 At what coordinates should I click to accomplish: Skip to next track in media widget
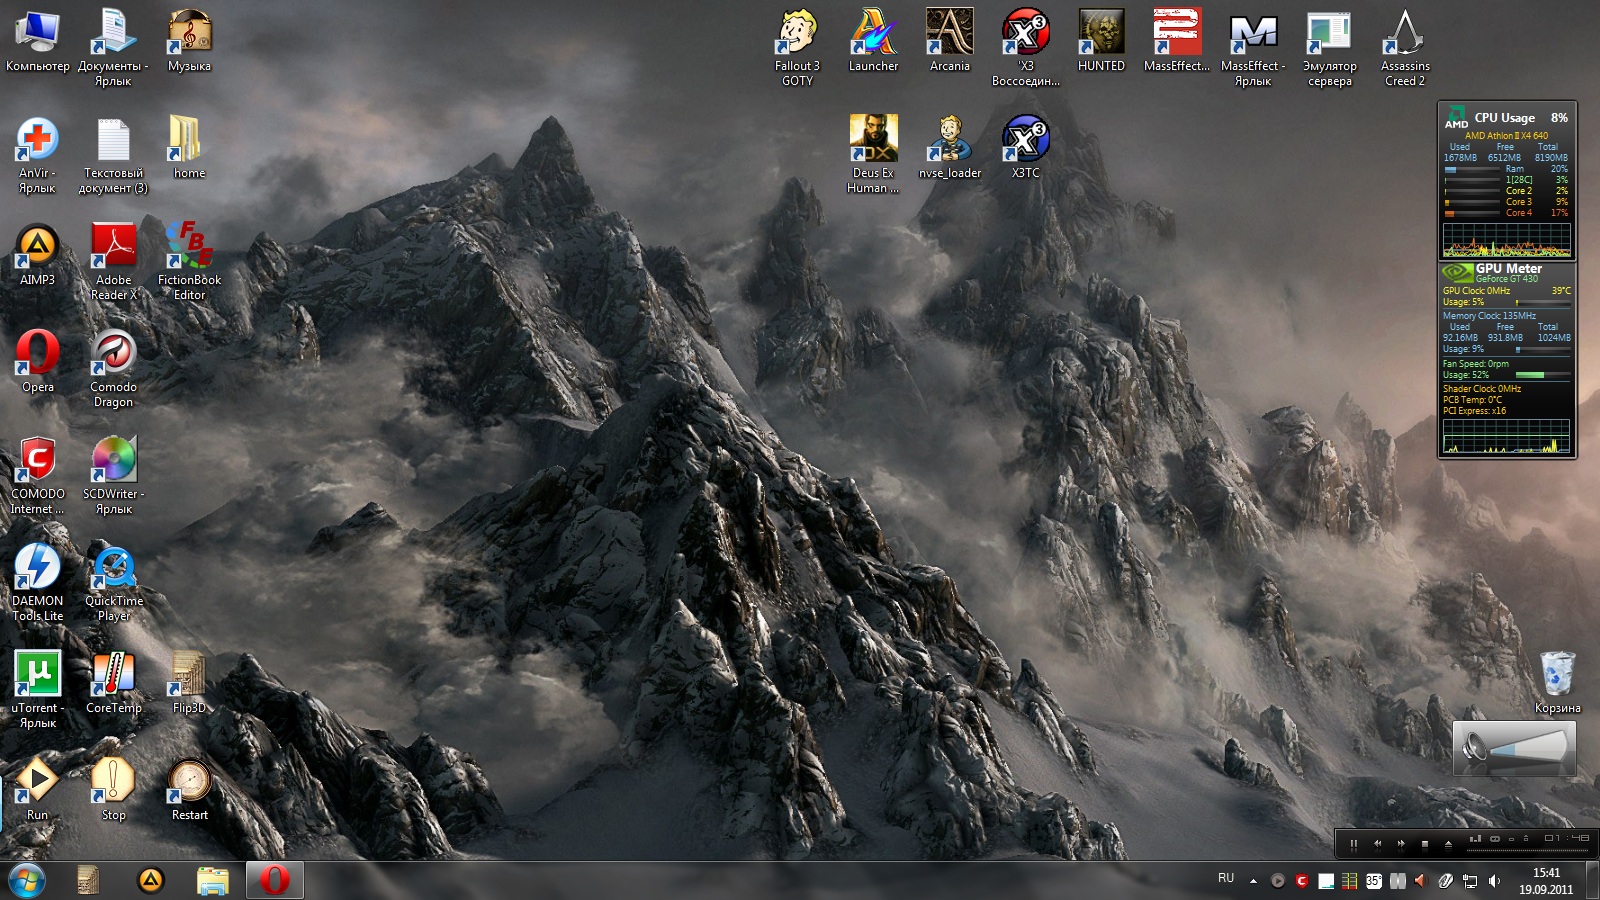1401,844
